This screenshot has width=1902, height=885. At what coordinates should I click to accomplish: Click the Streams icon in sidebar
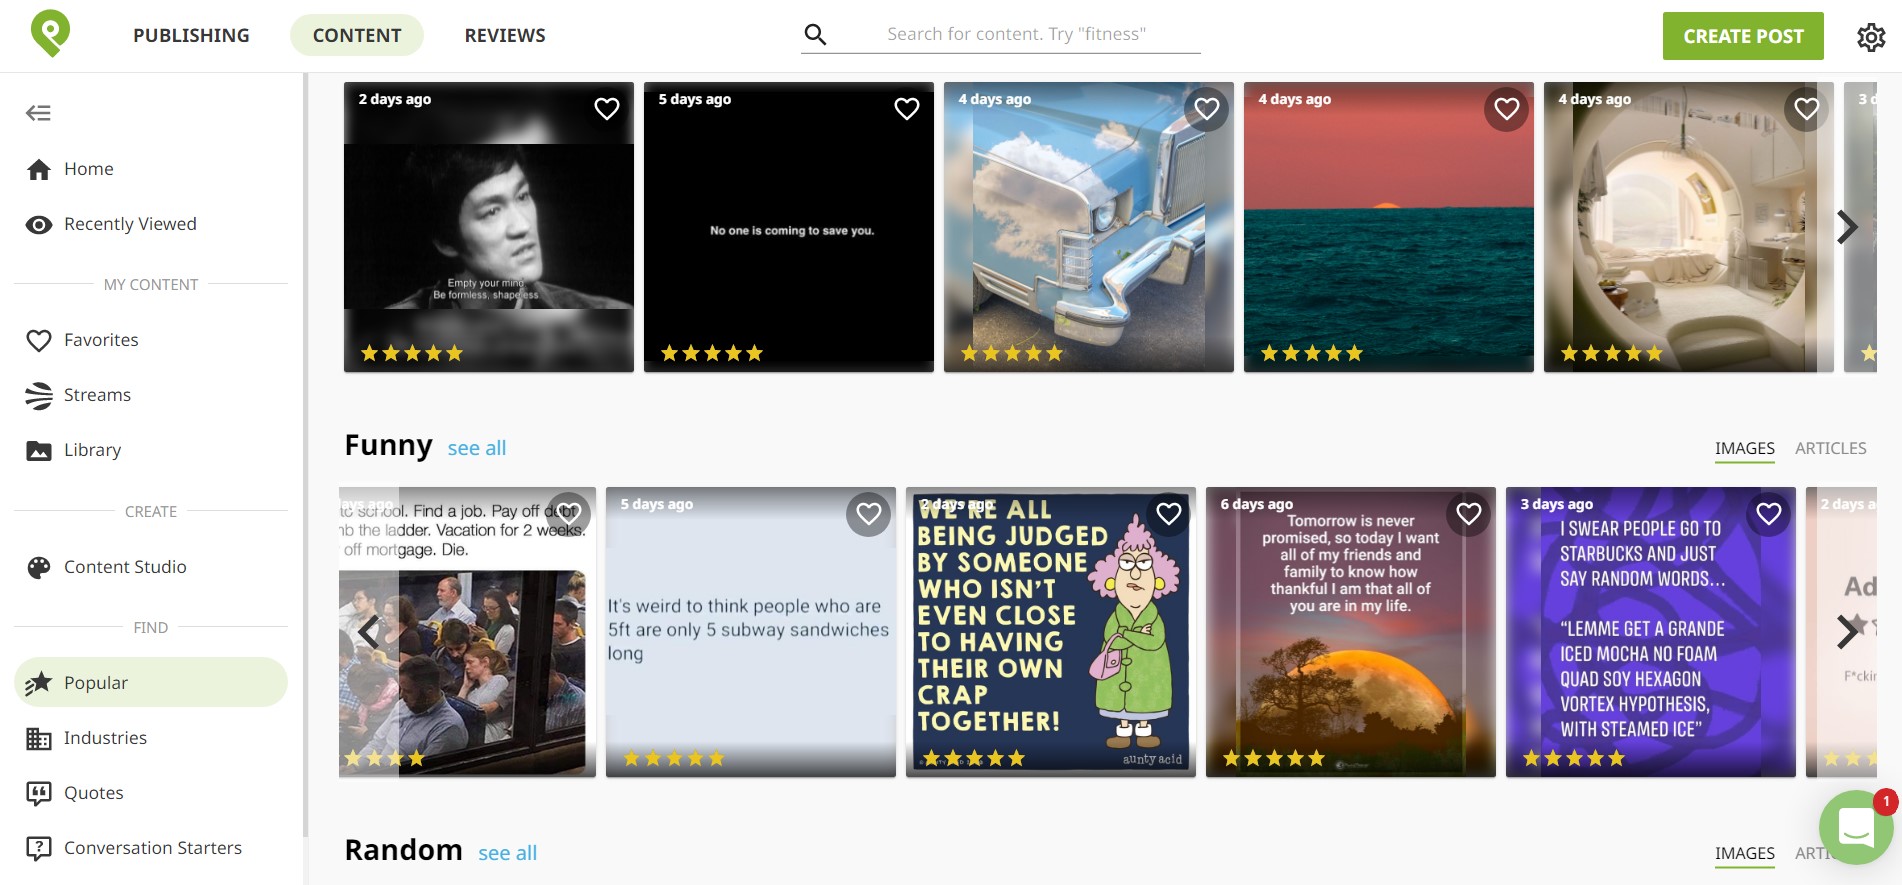tap(39, 395)
